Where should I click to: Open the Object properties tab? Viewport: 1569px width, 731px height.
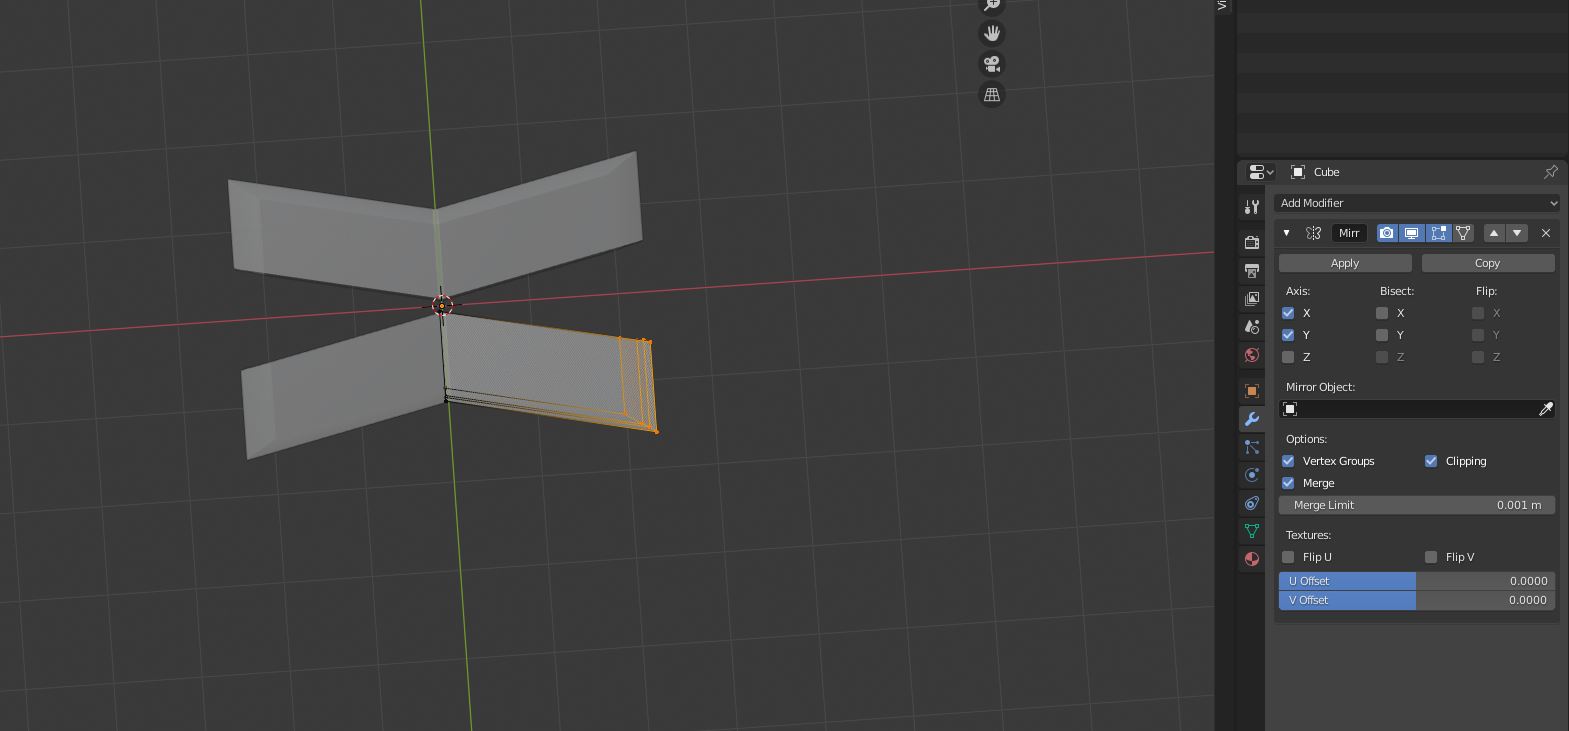(1252, 391)
